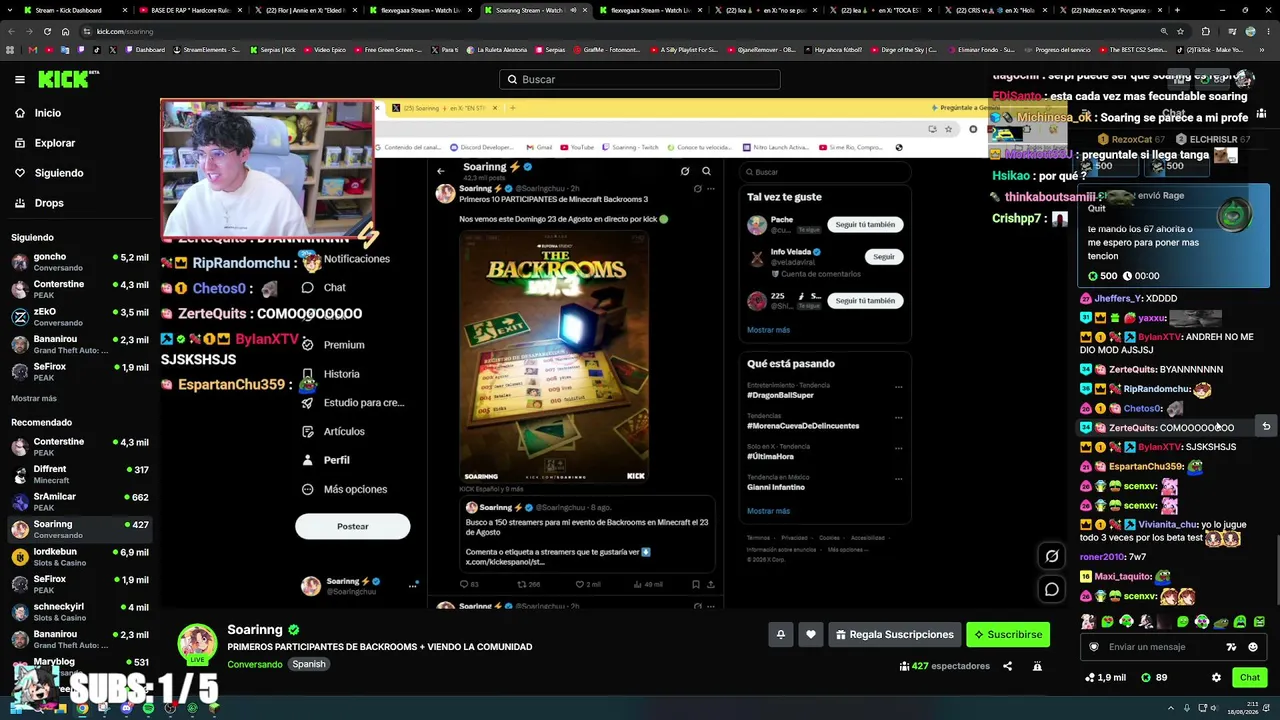Image resolution: width=1280 pixels, height=720 pixels.
Task: Turn on notifications with the bell button
Action: (781, 634)
